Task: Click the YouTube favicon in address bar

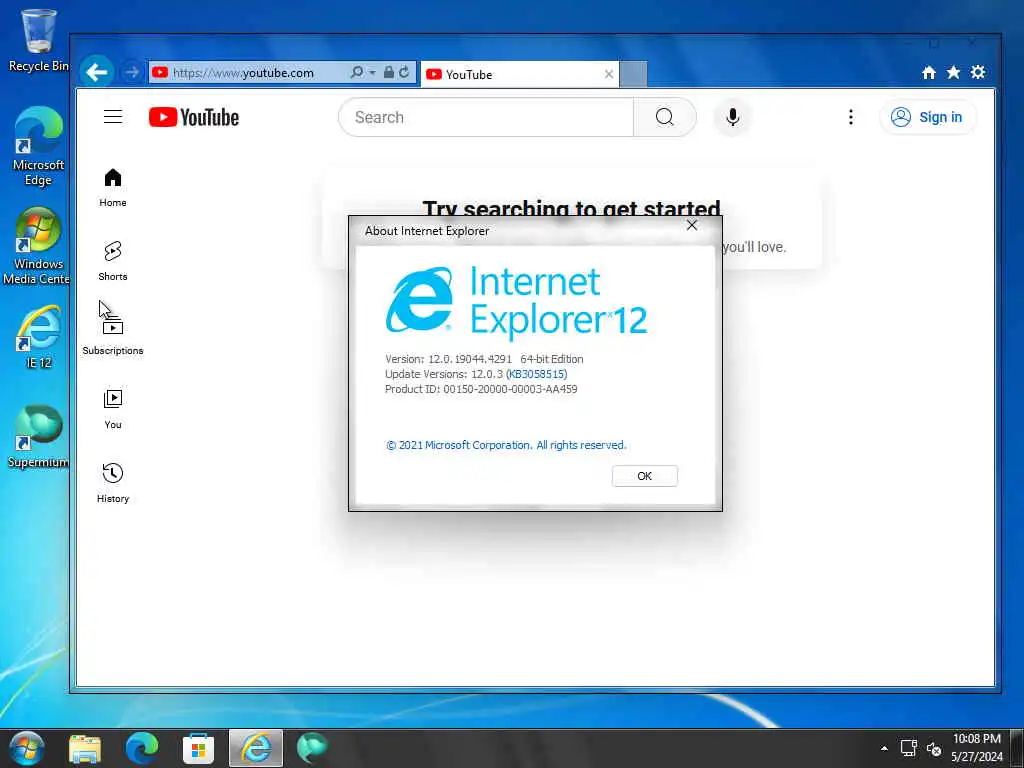Action: tap(160, 72)
